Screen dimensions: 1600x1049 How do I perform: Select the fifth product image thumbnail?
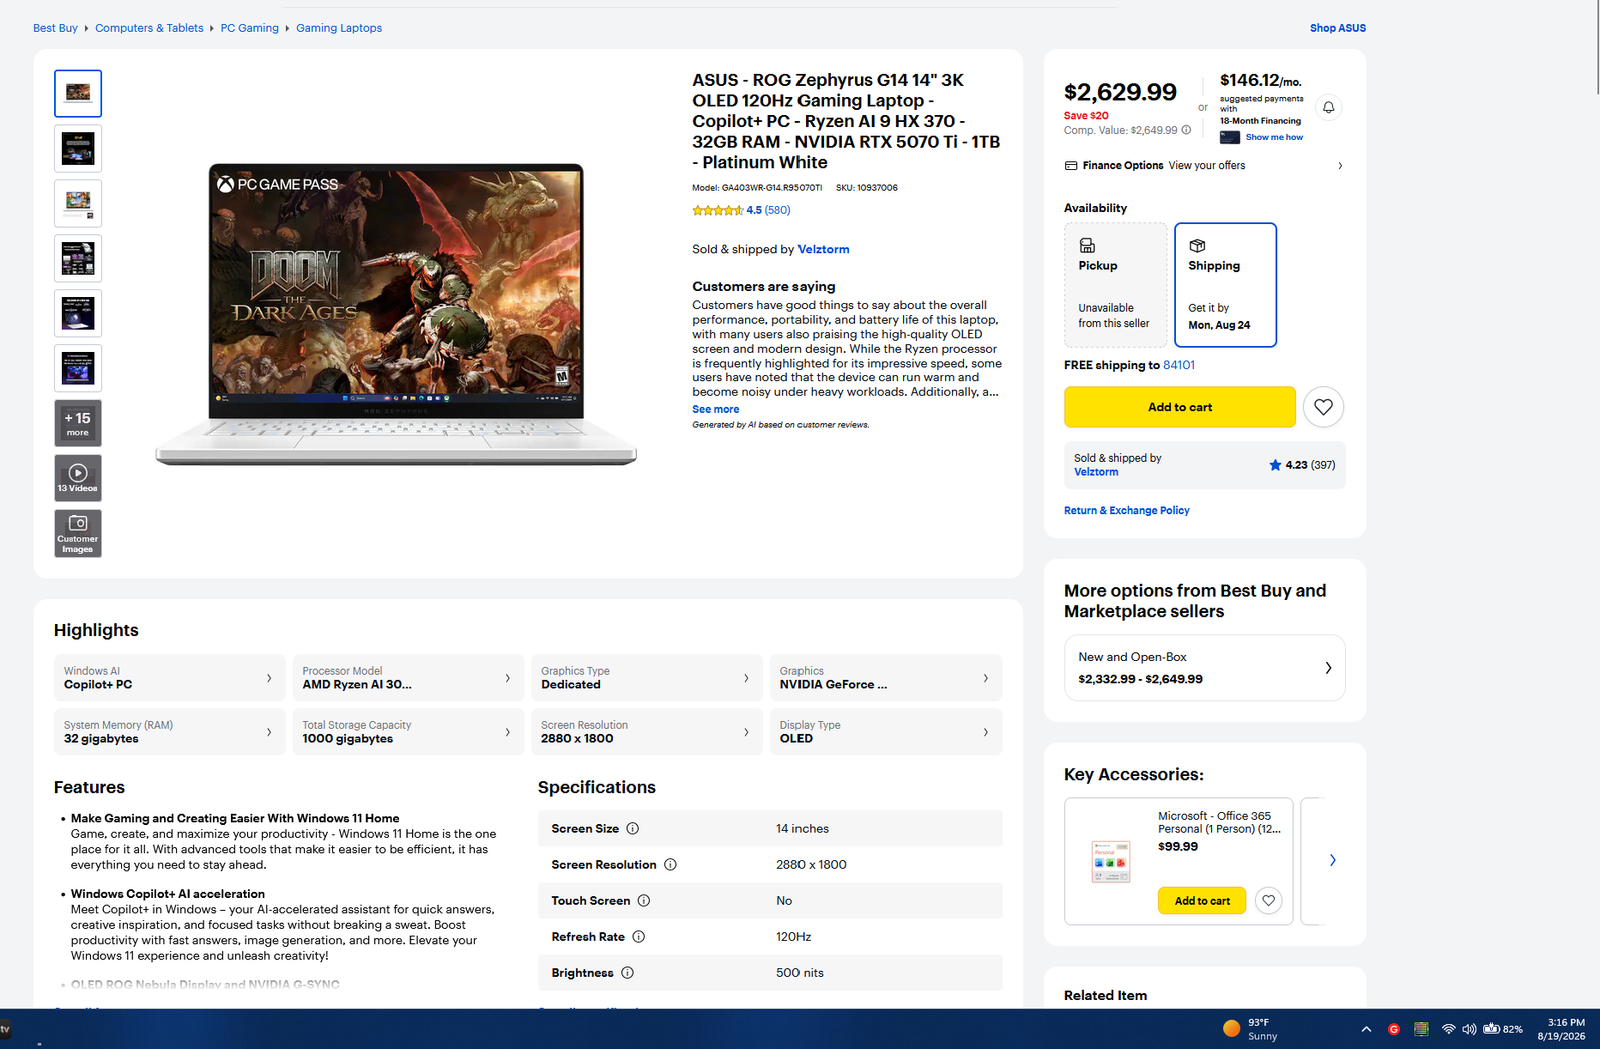(x=78, y=313)
